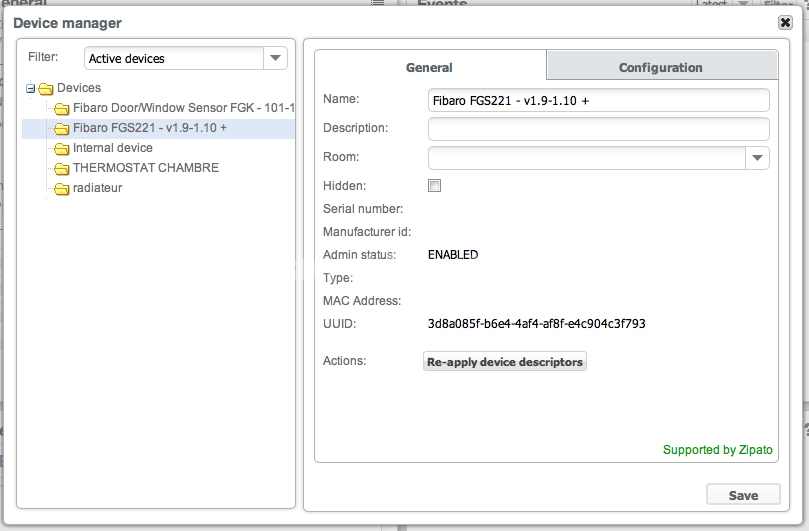
Task: Open the Filter dropdown arrow
Action: (276, 58)
